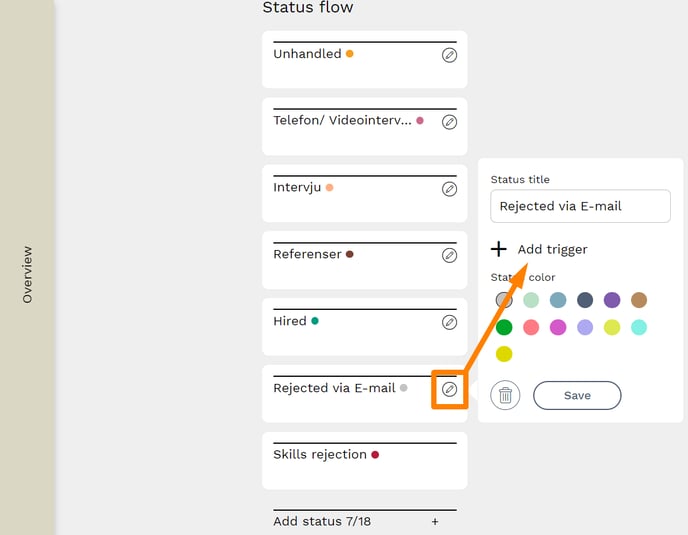Select the gray color swatch
This screenshot has height=535, width=688.
[504, 300]
